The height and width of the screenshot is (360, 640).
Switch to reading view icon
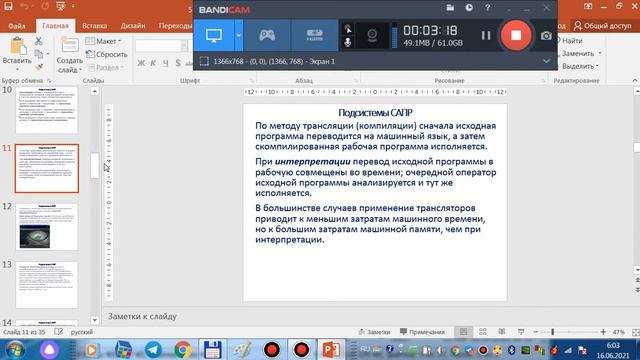[x=502, y=332]
